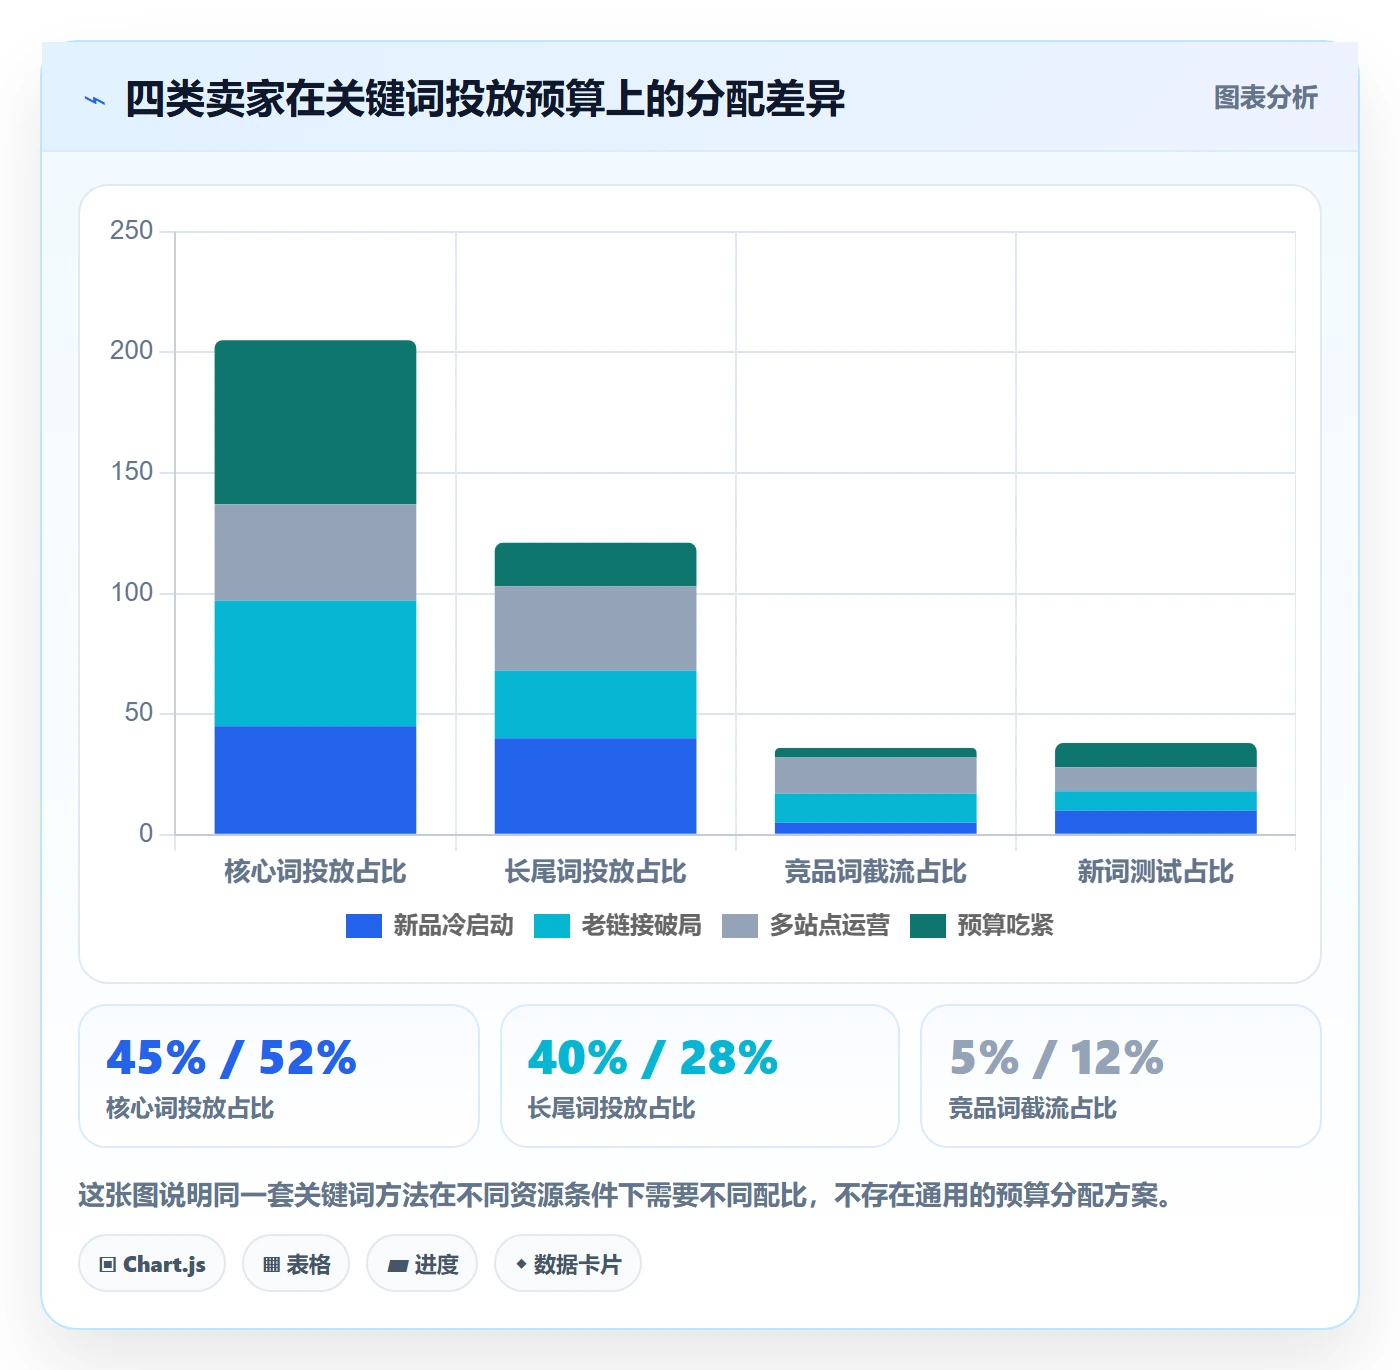Click the cyan segment of the 竞品词截流占比 bar
This screenshot has height=1370, width=1400.
pos(876,808)
